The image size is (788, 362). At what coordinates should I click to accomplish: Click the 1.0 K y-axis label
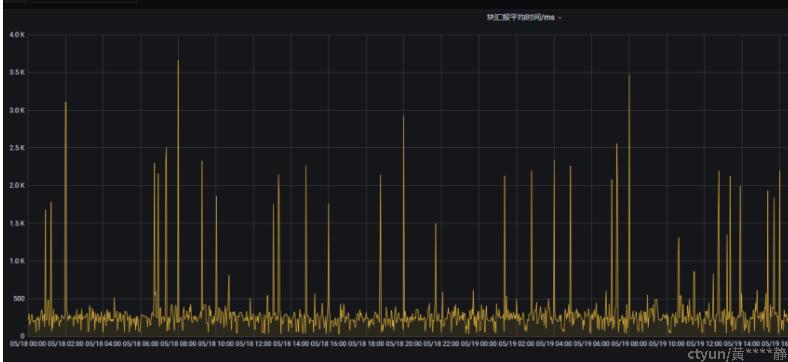tap(17, 261)
